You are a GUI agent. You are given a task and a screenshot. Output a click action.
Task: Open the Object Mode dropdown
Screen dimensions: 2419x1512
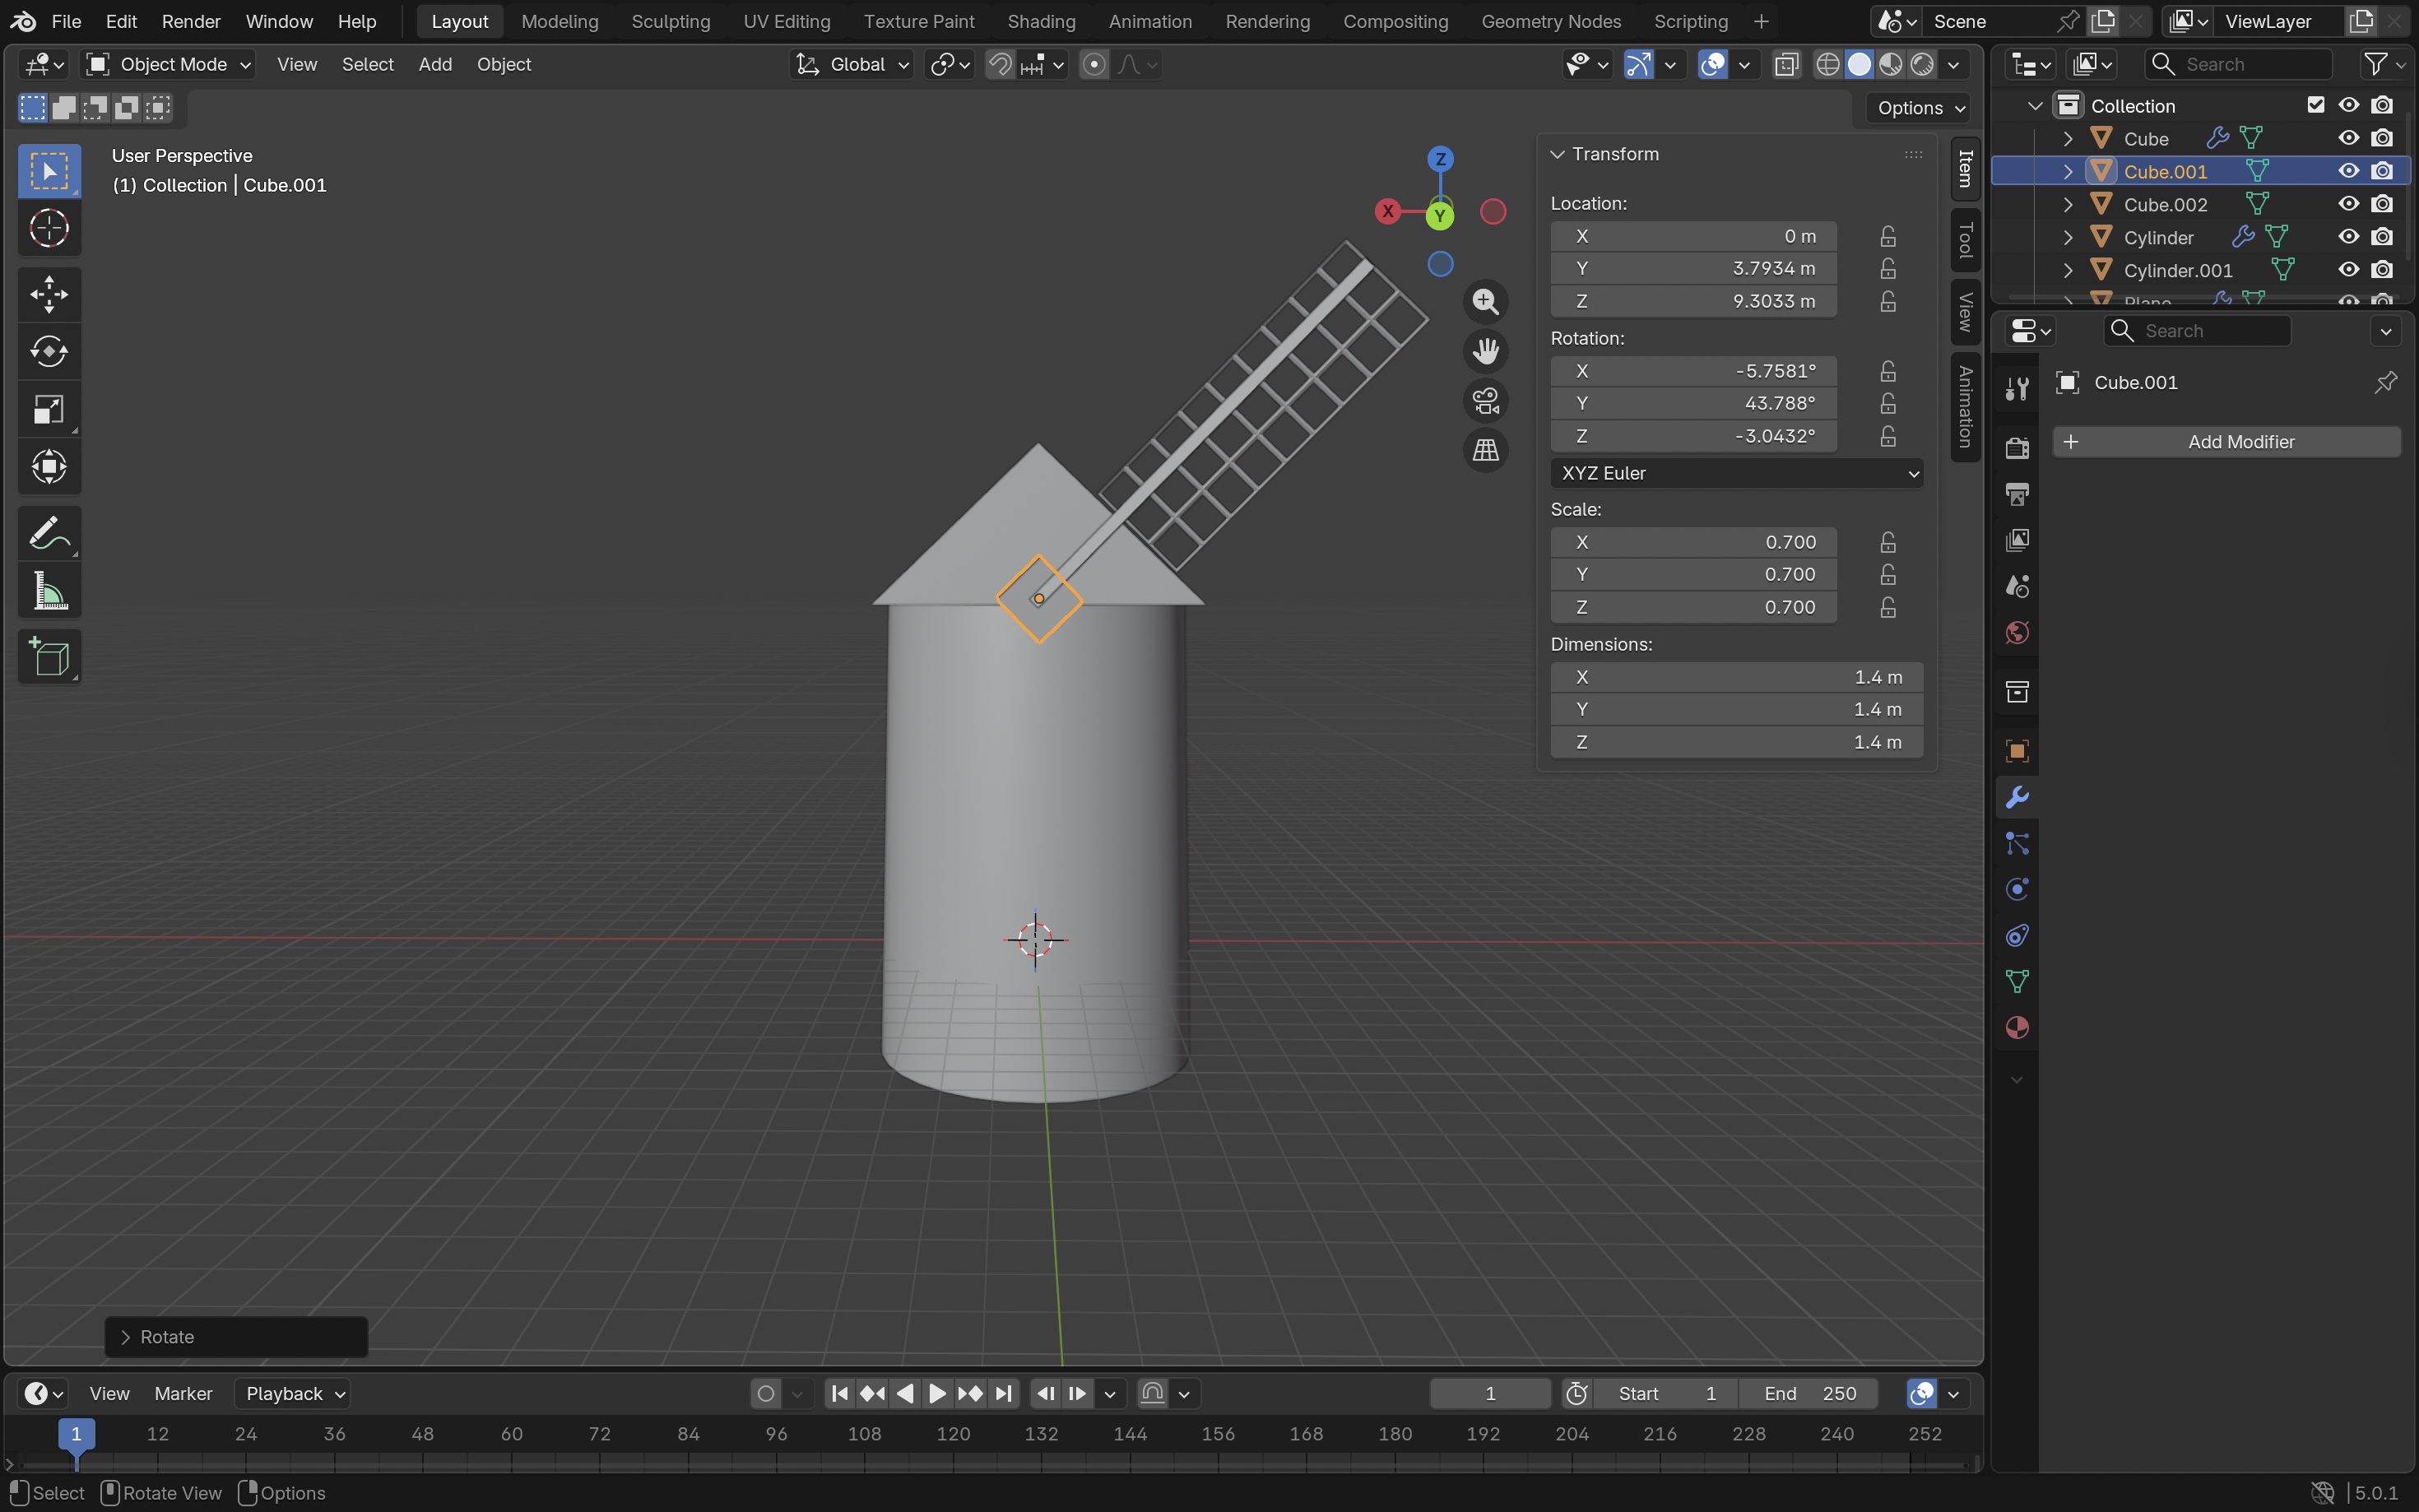pos(168,65)
